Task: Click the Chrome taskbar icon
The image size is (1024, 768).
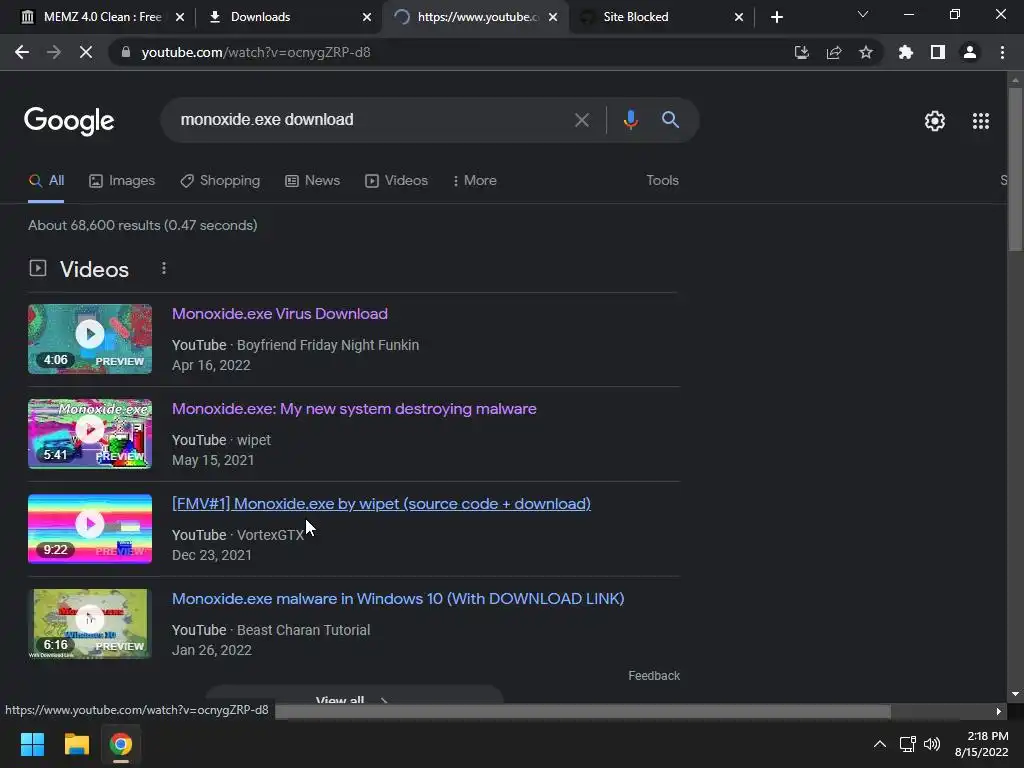Action: [121, 744]
